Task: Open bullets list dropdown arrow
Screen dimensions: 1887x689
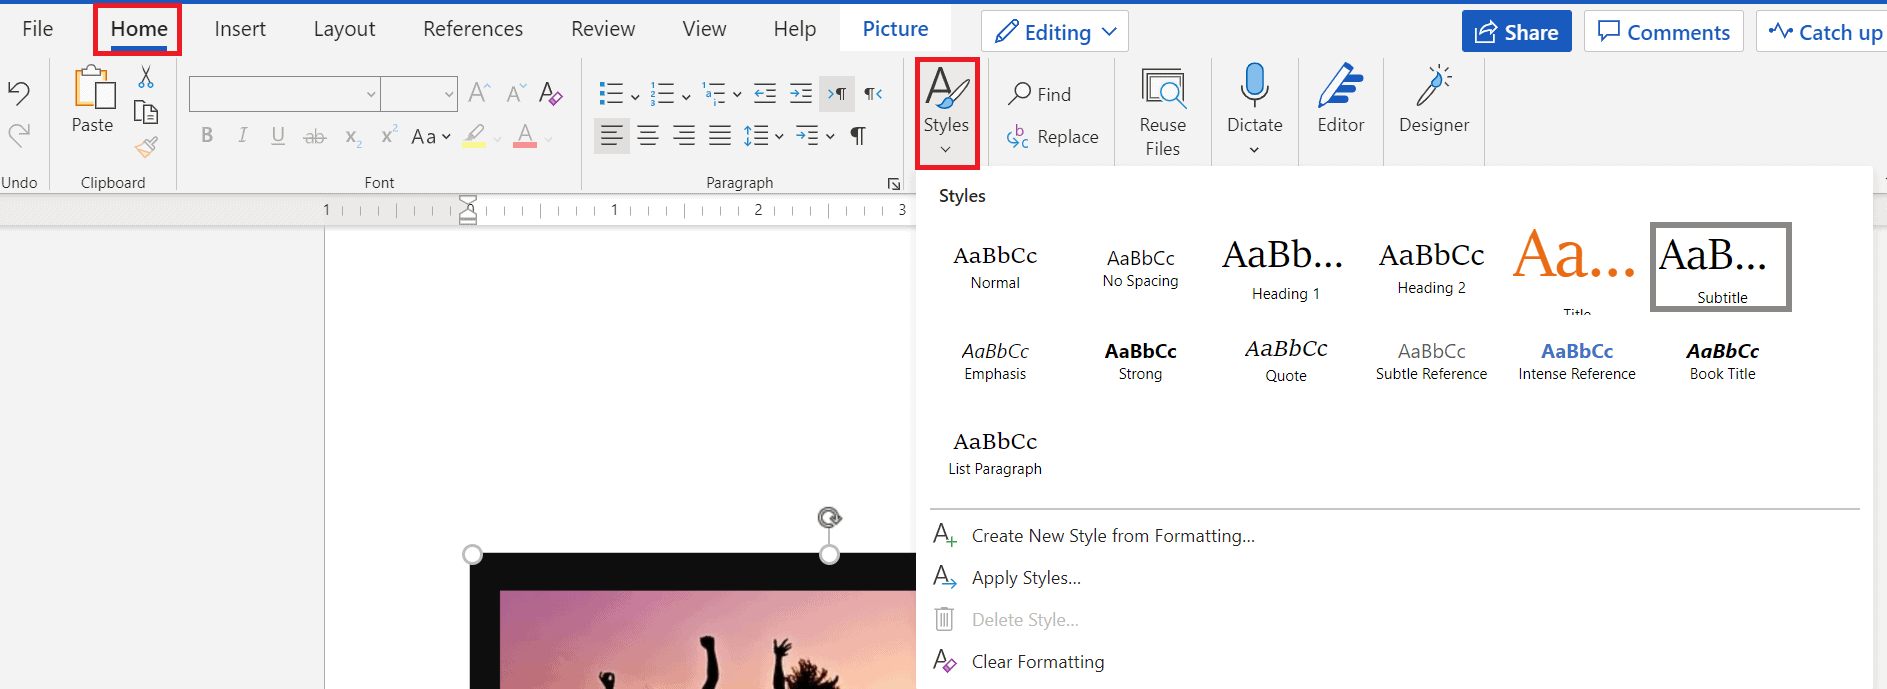Action: tap(634, 96)
